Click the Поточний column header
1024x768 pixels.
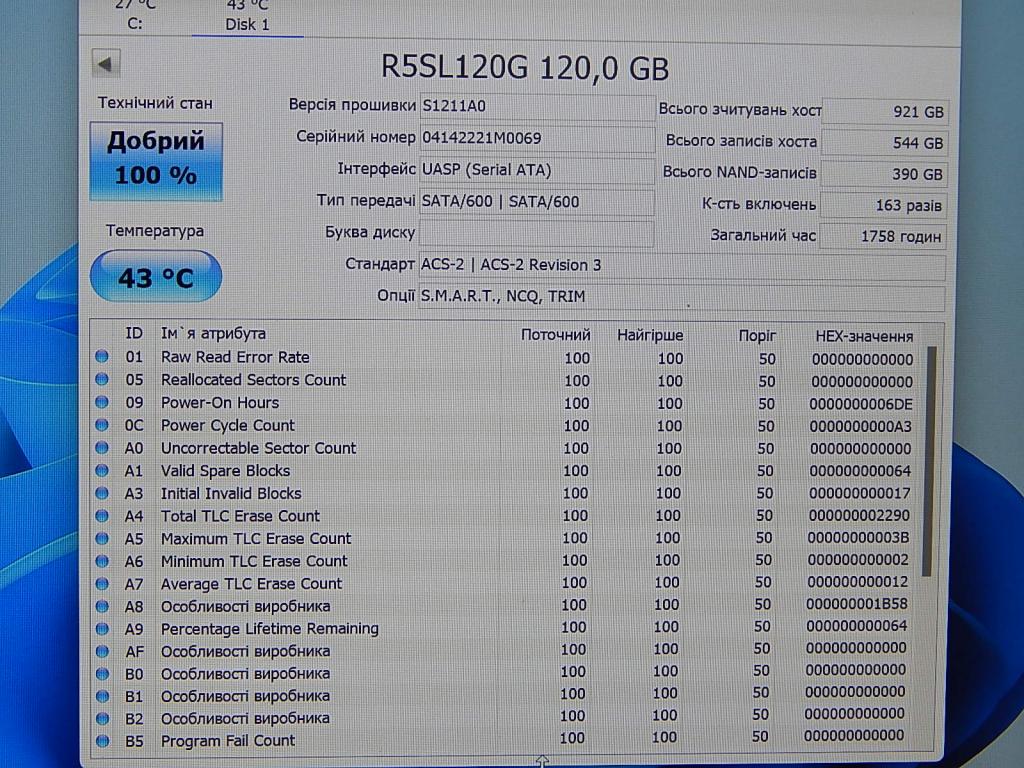(556, 335)
